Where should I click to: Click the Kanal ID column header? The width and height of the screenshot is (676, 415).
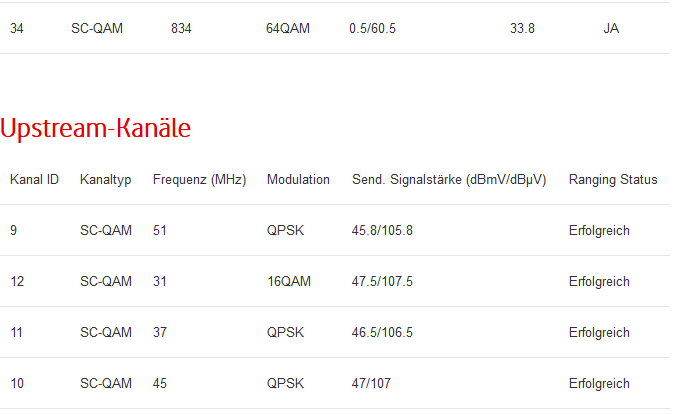point(34,180)
